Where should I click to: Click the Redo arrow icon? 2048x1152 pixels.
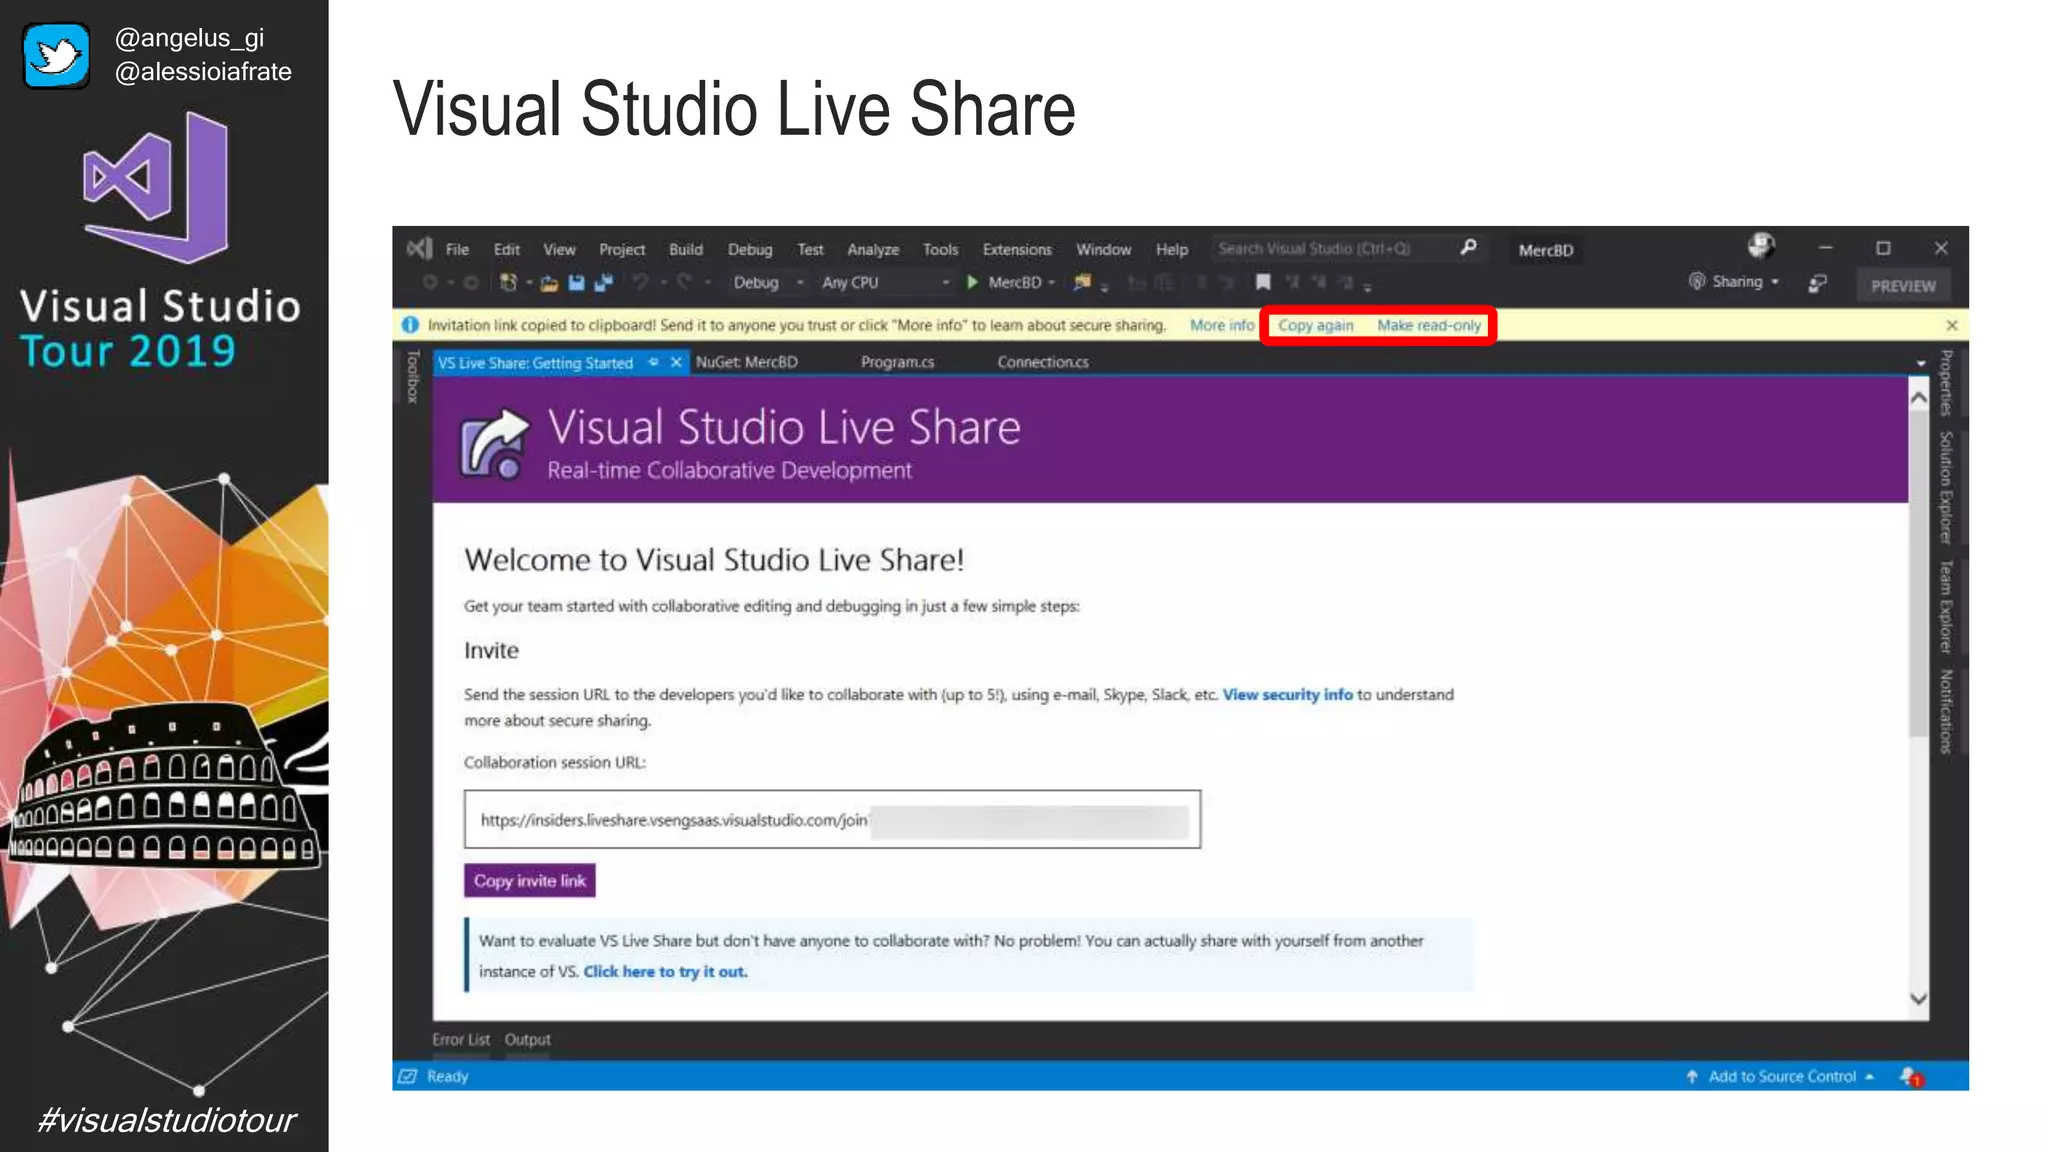click(x=684, y=283)
